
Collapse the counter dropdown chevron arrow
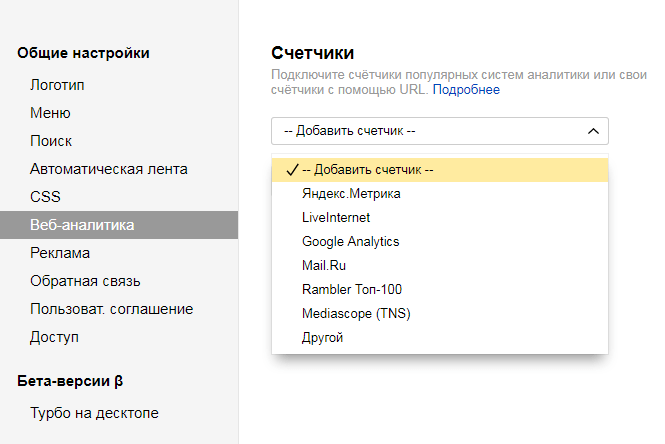[x=592, y=131]
